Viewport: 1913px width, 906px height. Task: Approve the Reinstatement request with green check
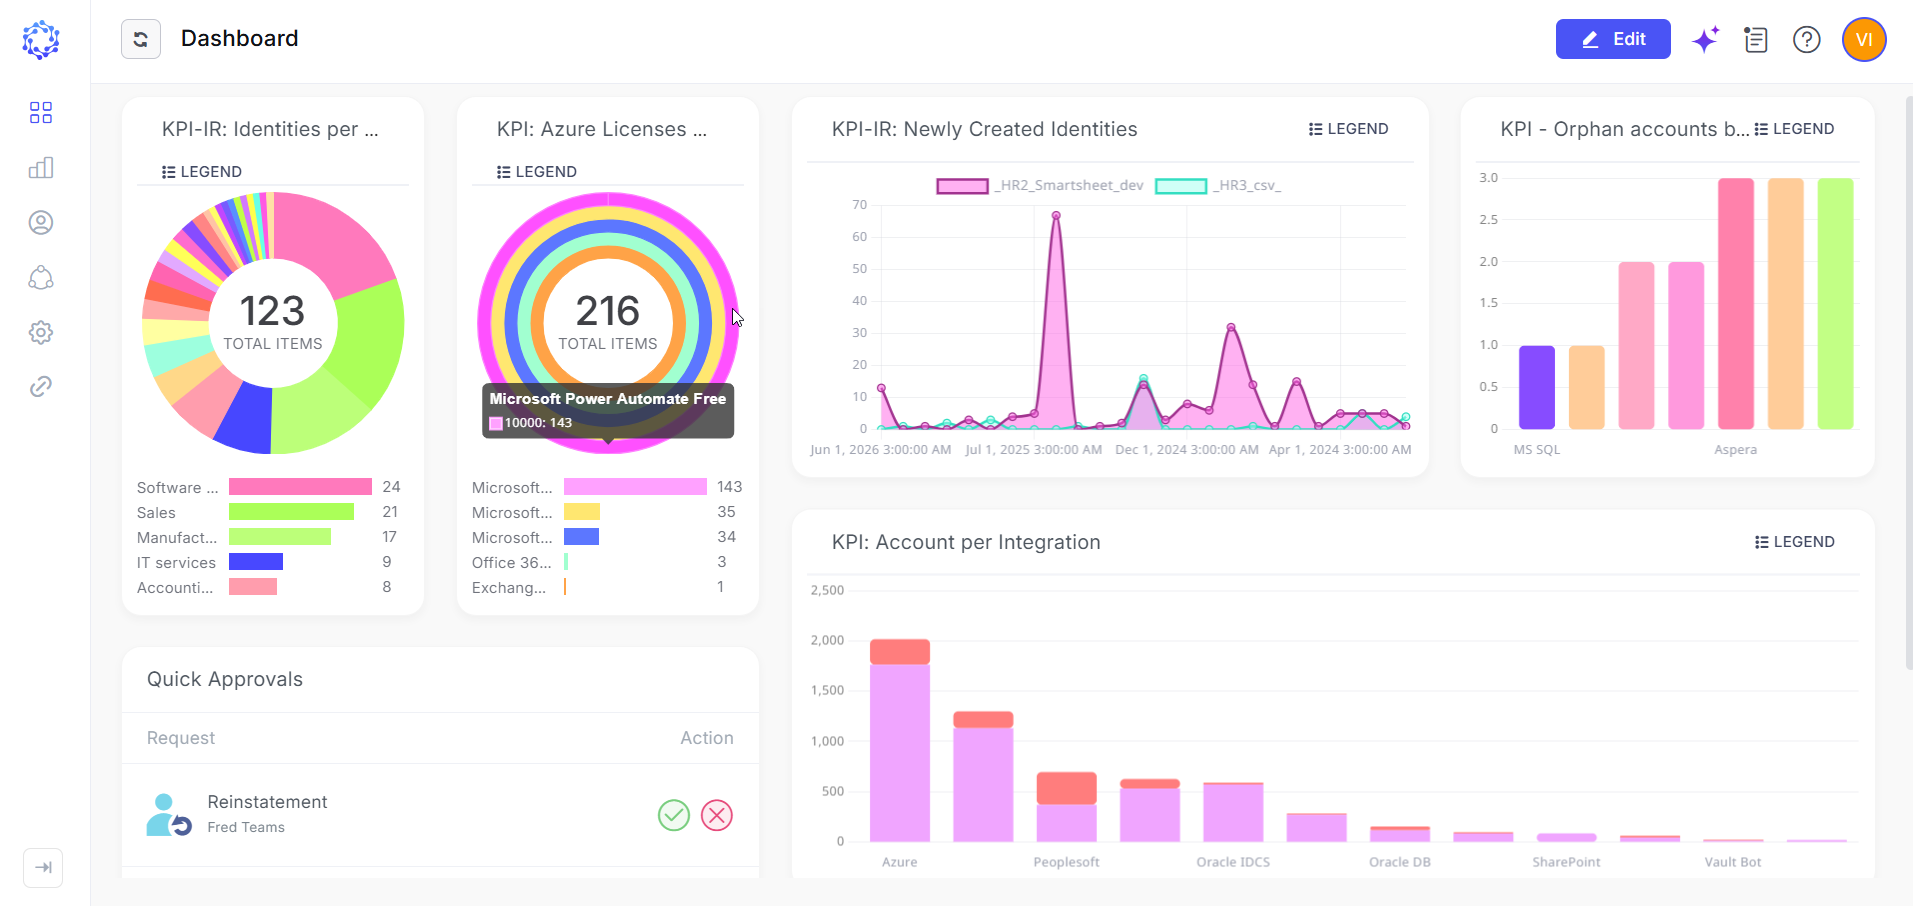click(674, 815)
